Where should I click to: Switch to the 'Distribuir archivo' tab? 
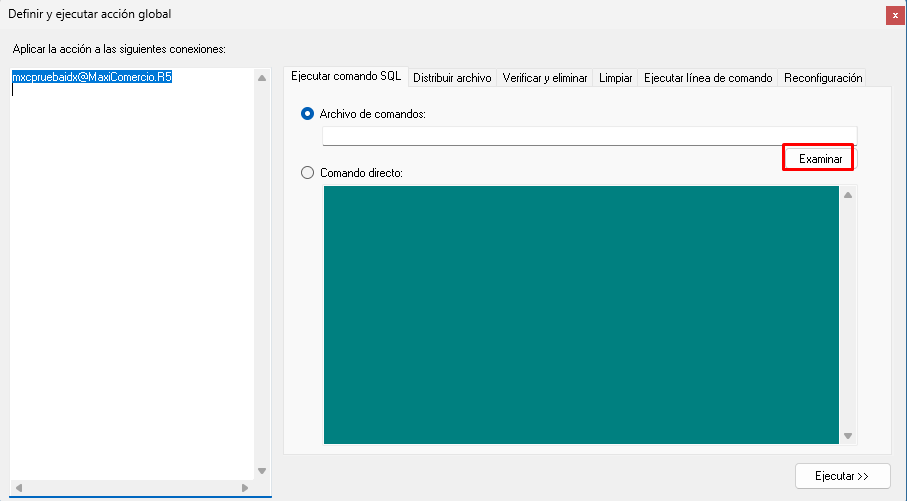point(452,78)
